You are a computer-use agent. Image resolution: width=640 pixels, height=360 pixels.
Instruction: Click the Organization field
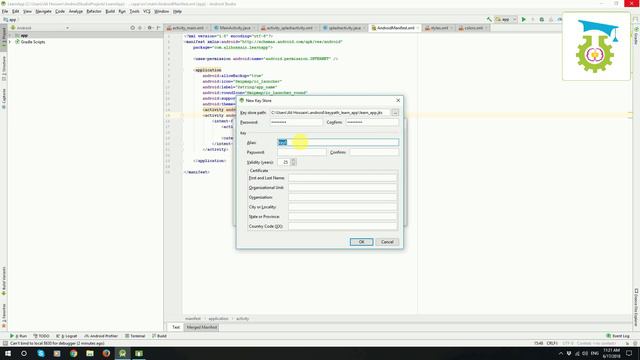(342, 197)
